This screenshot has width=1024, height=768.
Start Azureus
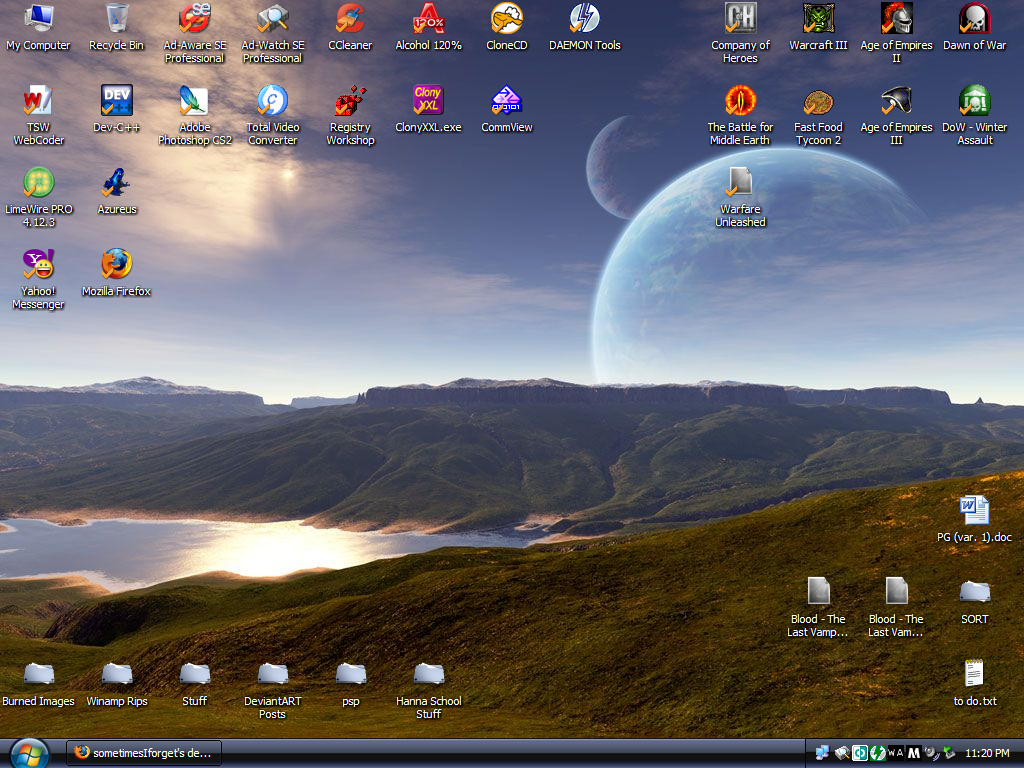point(116,184)
